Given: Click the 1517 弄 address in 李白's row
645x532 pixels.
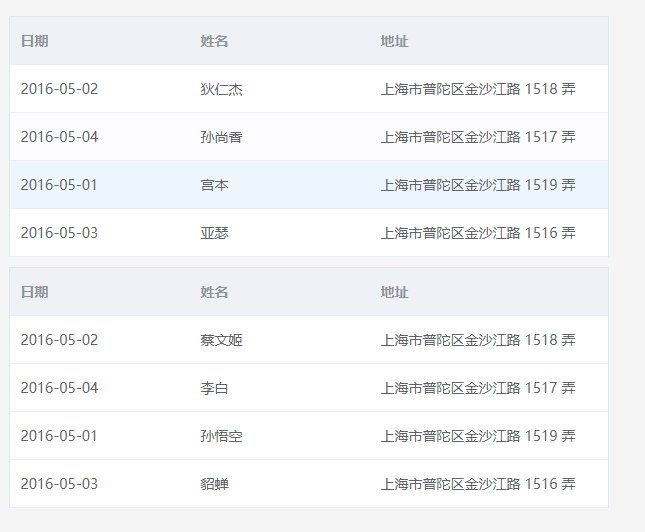Looking at the screenshot, I should (478, 388).
